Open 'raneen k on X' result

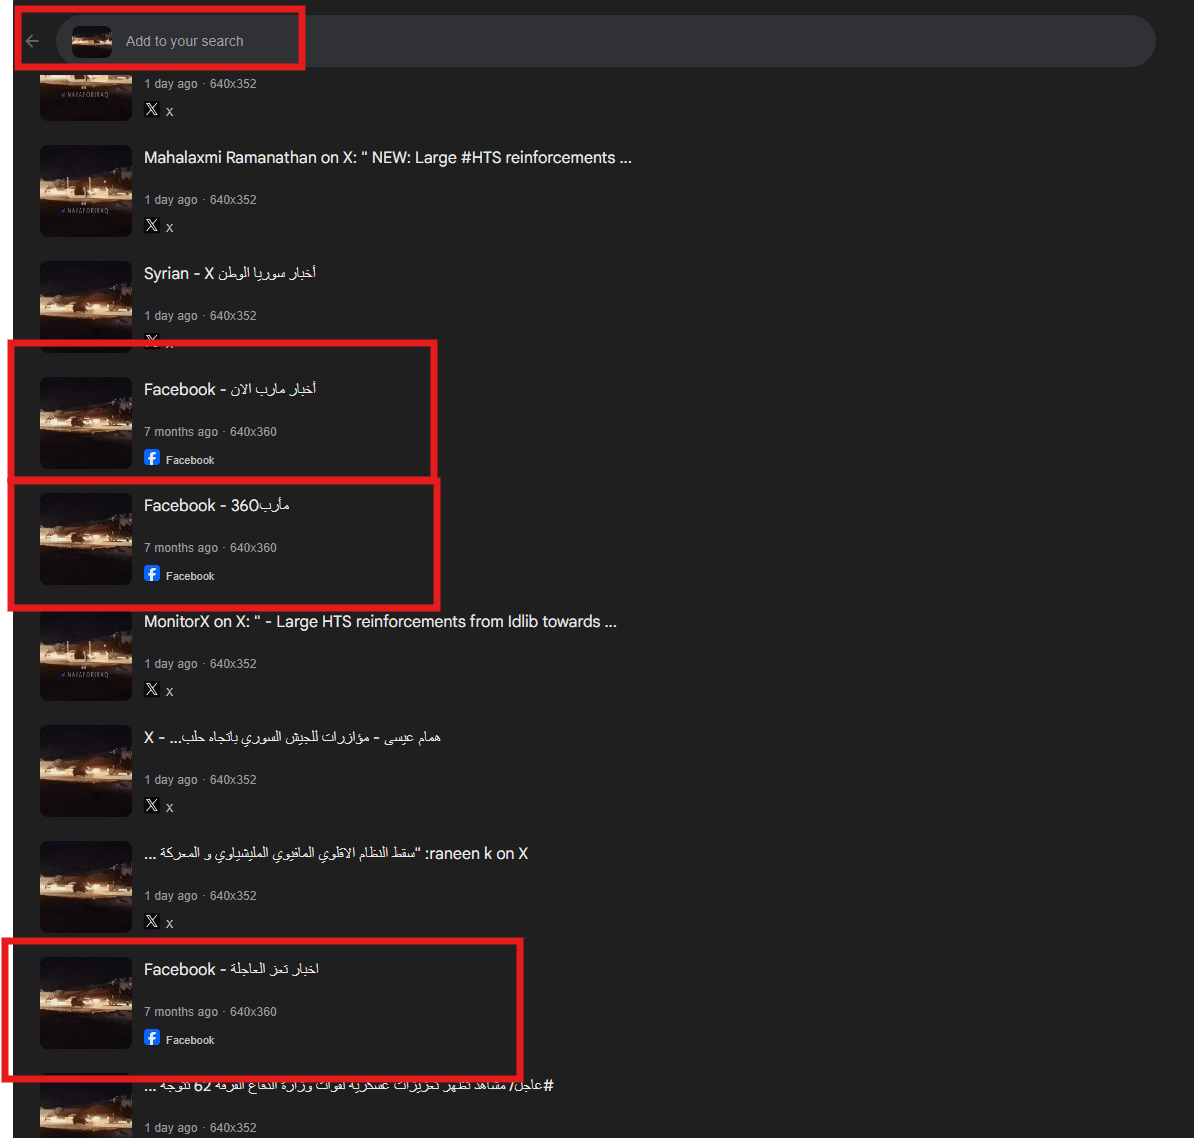(x=336, y=854)
